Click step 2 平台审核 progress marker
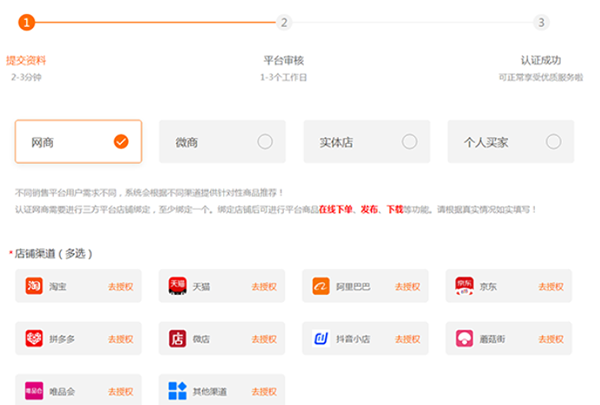The height and width of the screenshot is (405, 600). 284,21
